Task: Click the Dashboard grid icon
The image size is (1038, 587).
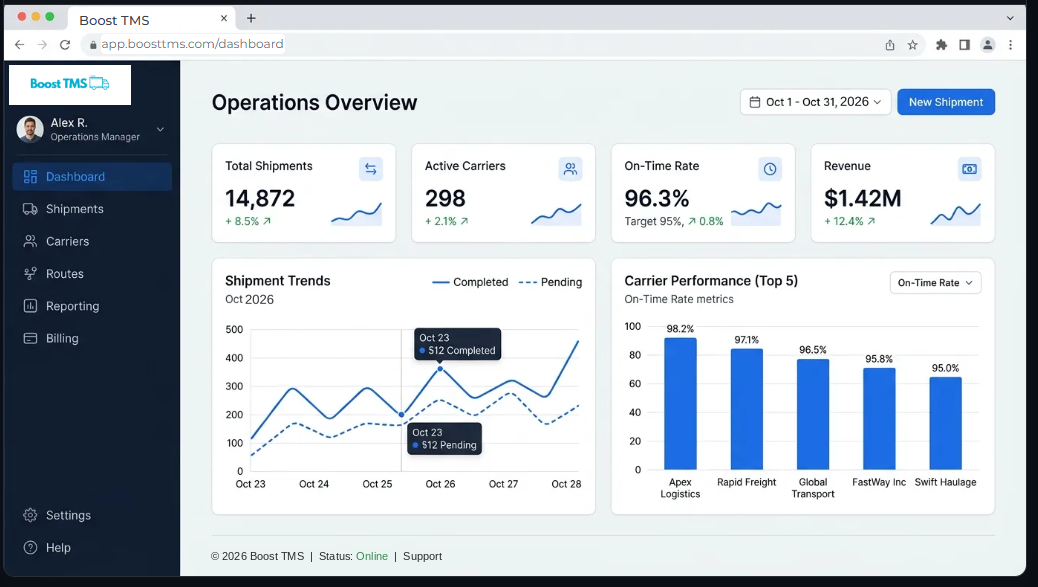Action: tap(30, 177)
